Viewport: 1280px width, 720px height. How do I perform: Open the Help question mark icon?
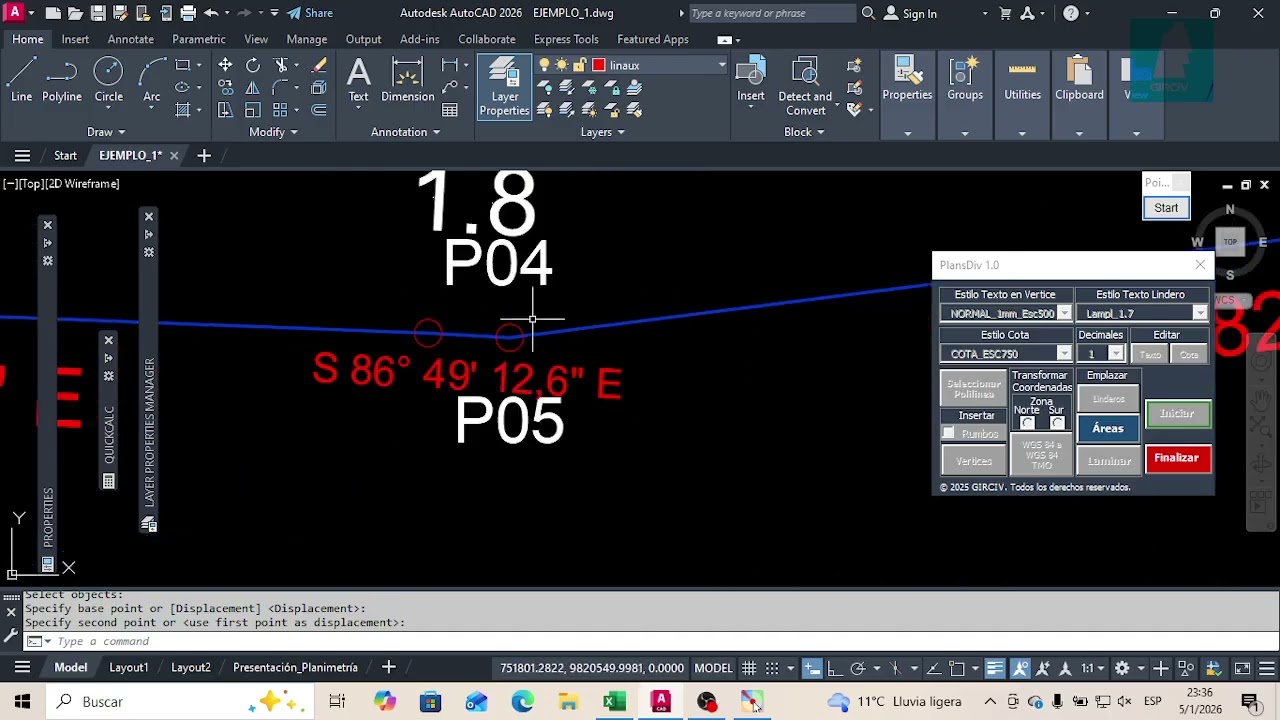(1071, 13)
